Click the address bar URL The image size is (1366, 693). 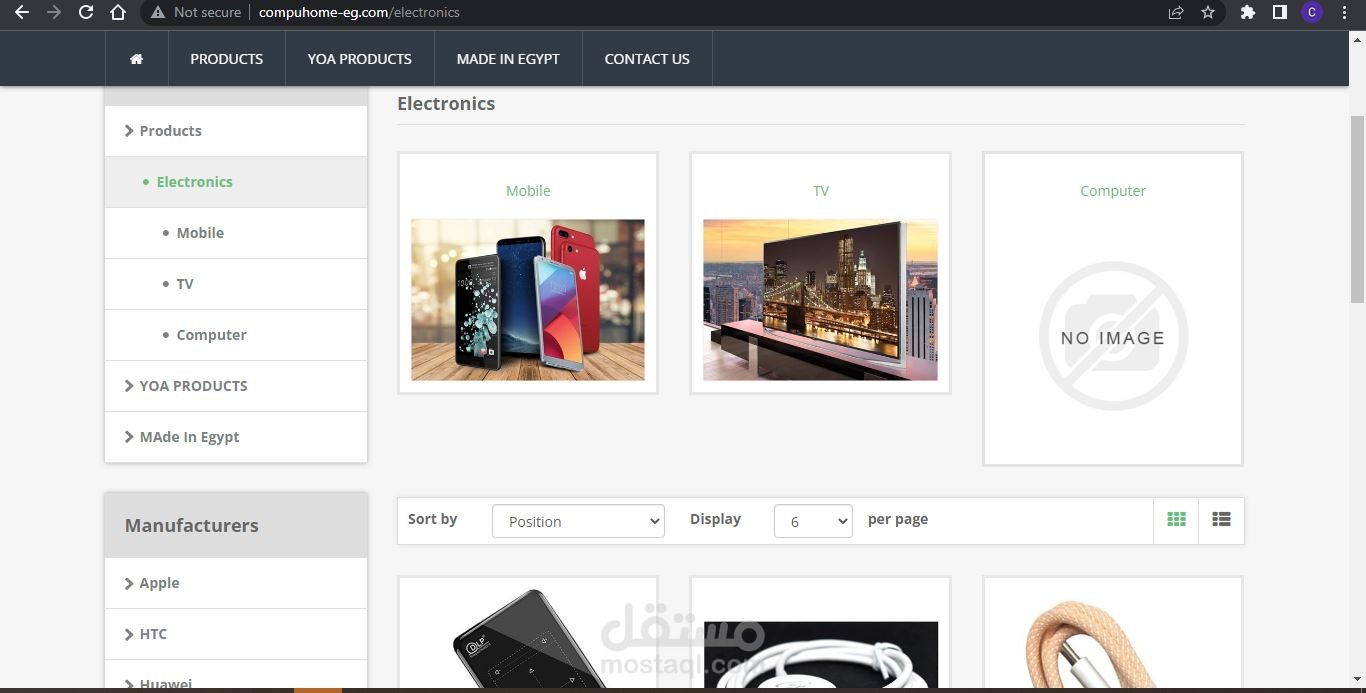pos(359,13)
